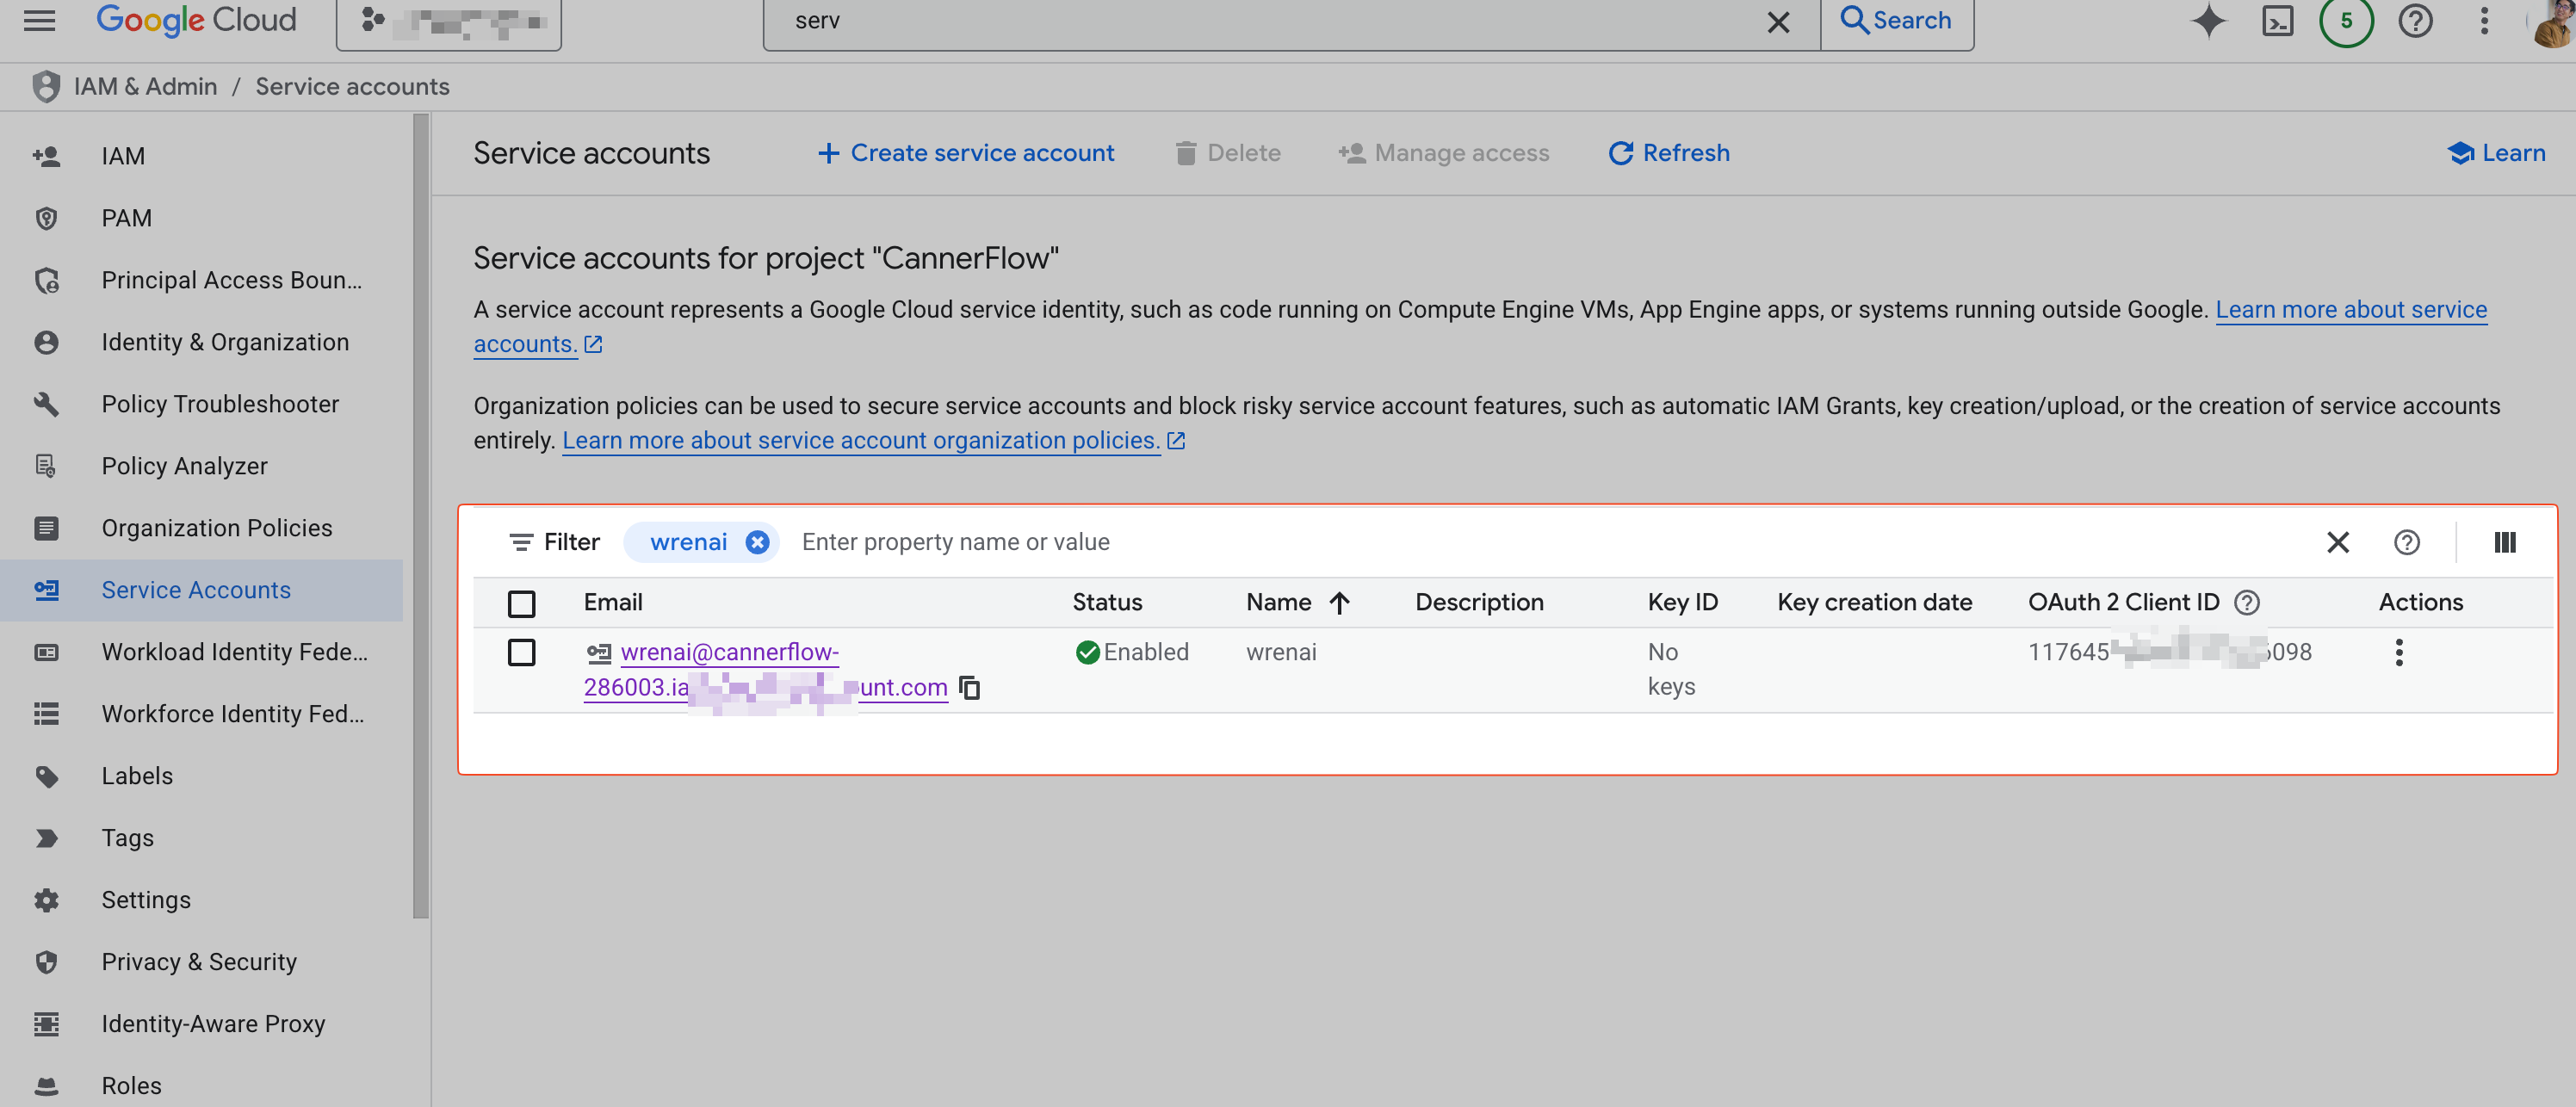Click the OAuth 2 Client ID help icon
2576x1107 pixels.
[2246, 602]
